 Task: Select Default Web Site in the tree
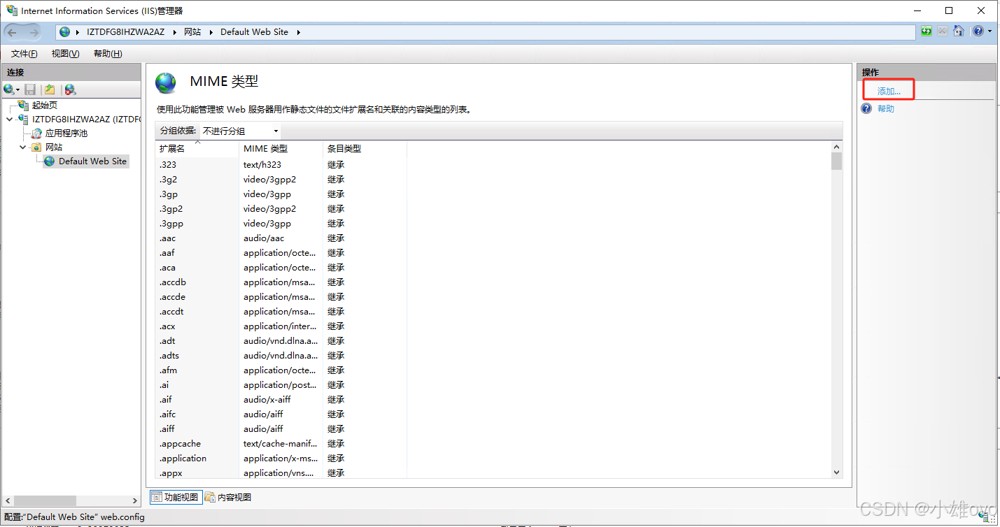click(x=92, y=161)
